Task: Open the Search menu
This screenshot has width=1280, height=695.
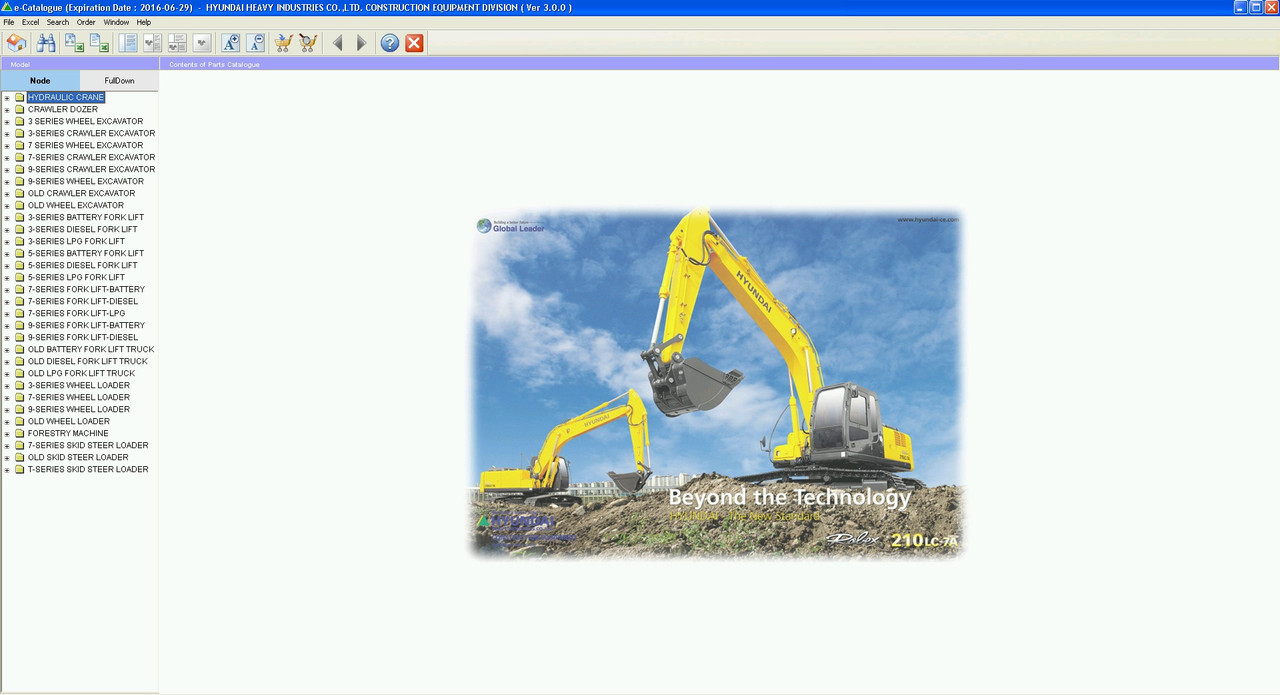Action: [58, 22]
